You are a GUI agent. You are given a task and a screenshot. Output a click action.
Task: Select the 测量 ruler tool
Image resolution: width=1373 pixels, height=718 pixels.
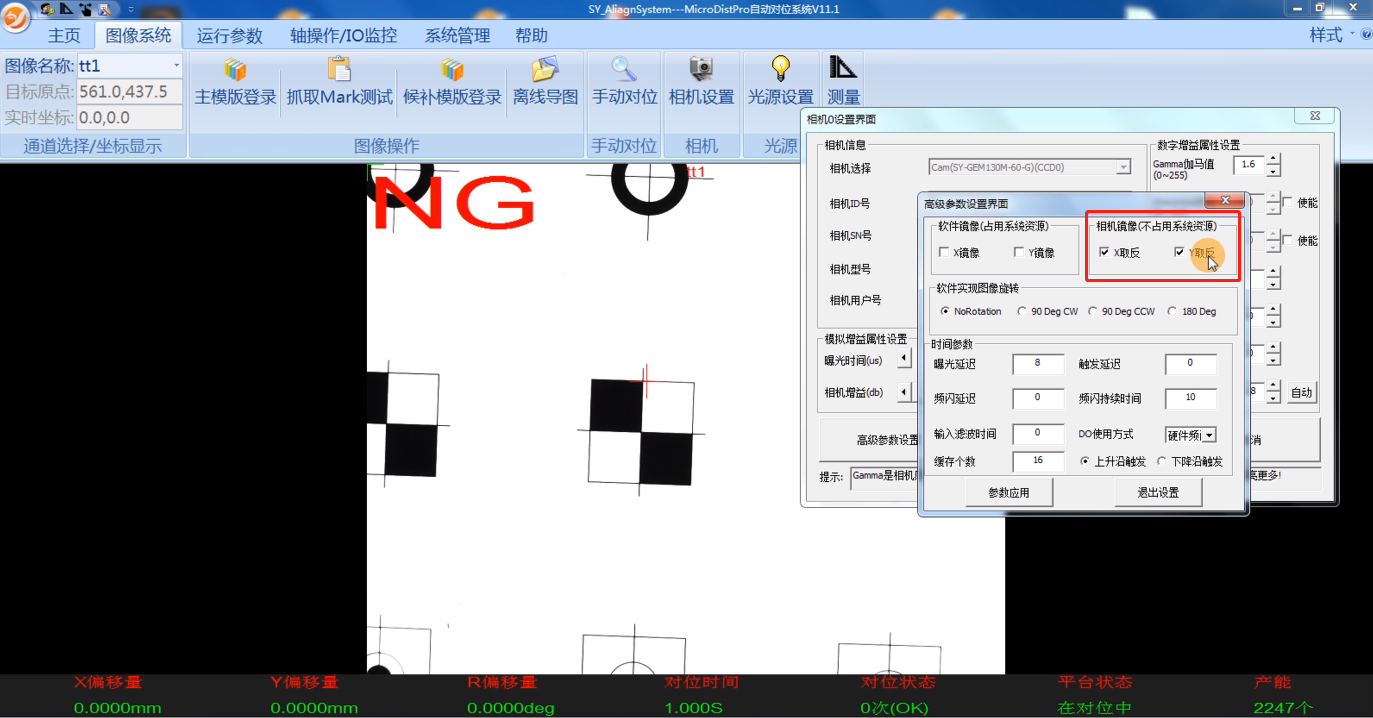click(x=843, y=71)
